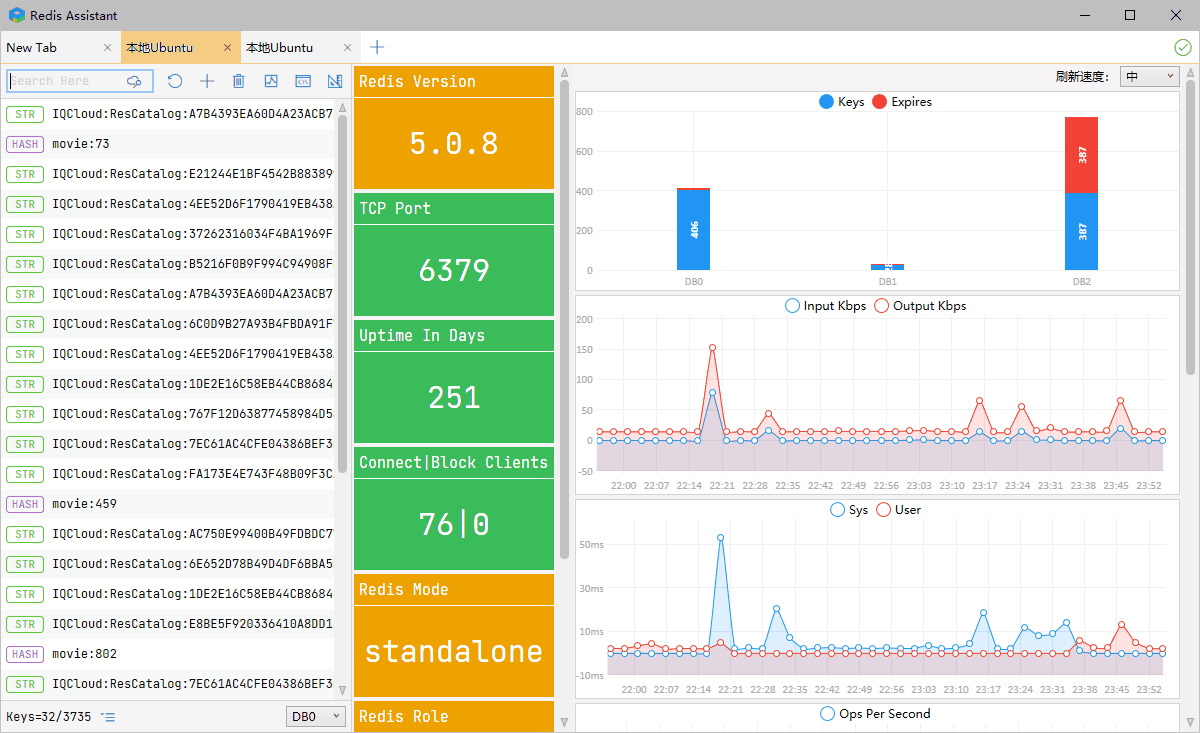Click the Uptime In Days 251 value
This screenshot has height=733, width=1200.
click(x=454, y=397)
